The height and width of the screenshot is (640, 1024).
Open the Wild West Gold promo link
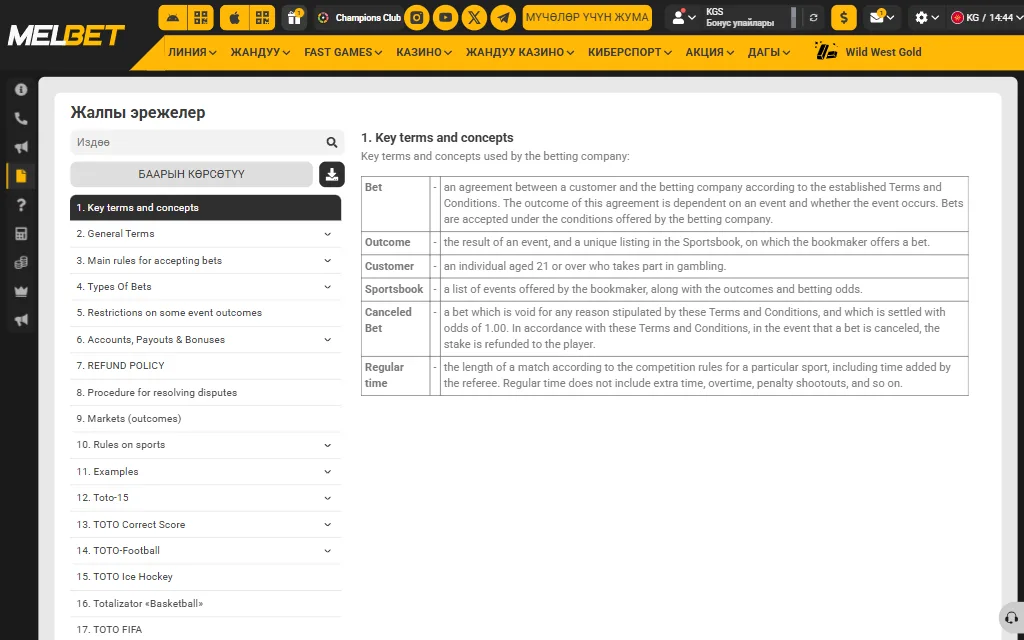(x=869, y=52)
